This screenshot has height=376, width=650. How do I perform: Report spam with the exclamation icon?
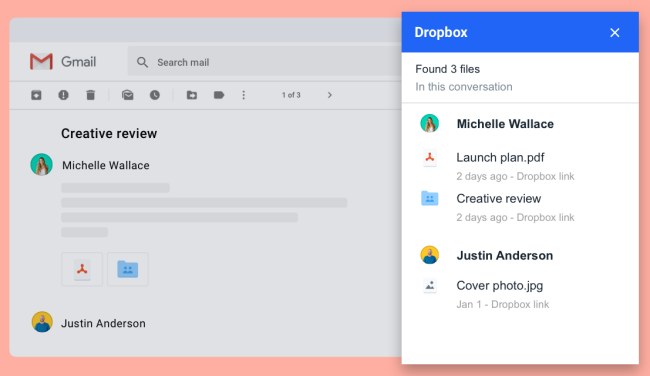point(63,95)
